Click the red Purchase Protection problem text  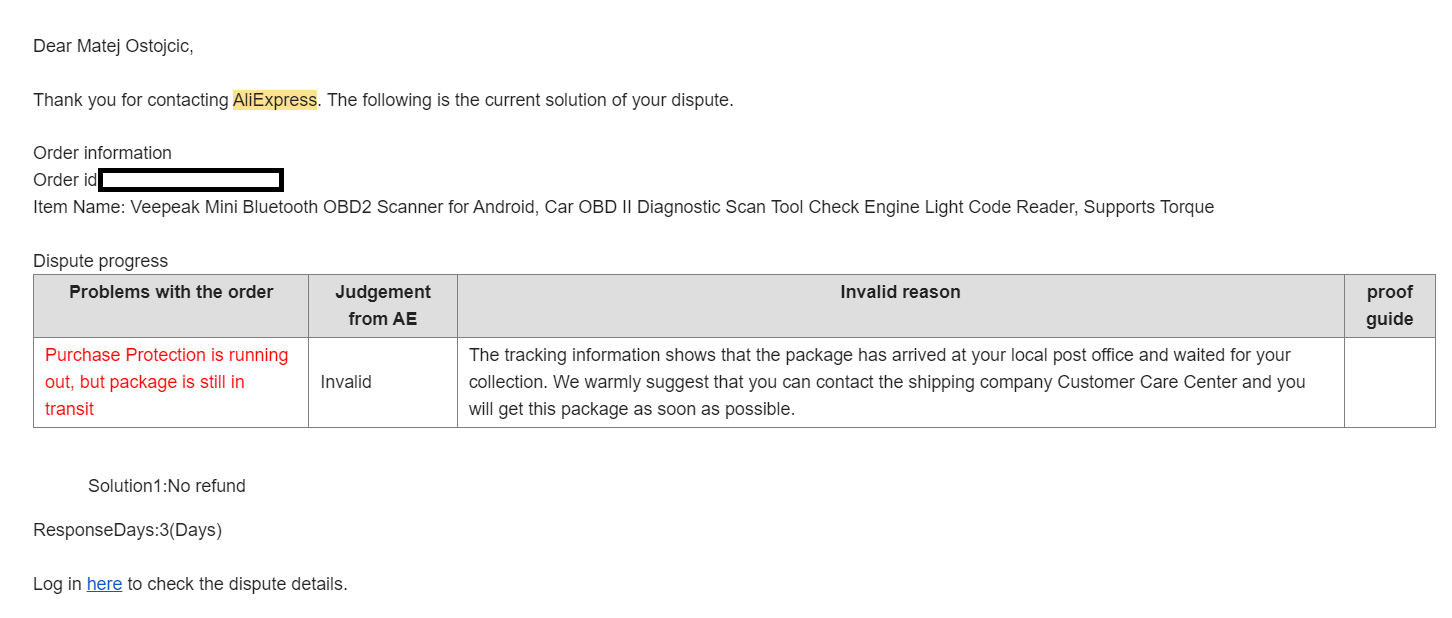point(166,382)
